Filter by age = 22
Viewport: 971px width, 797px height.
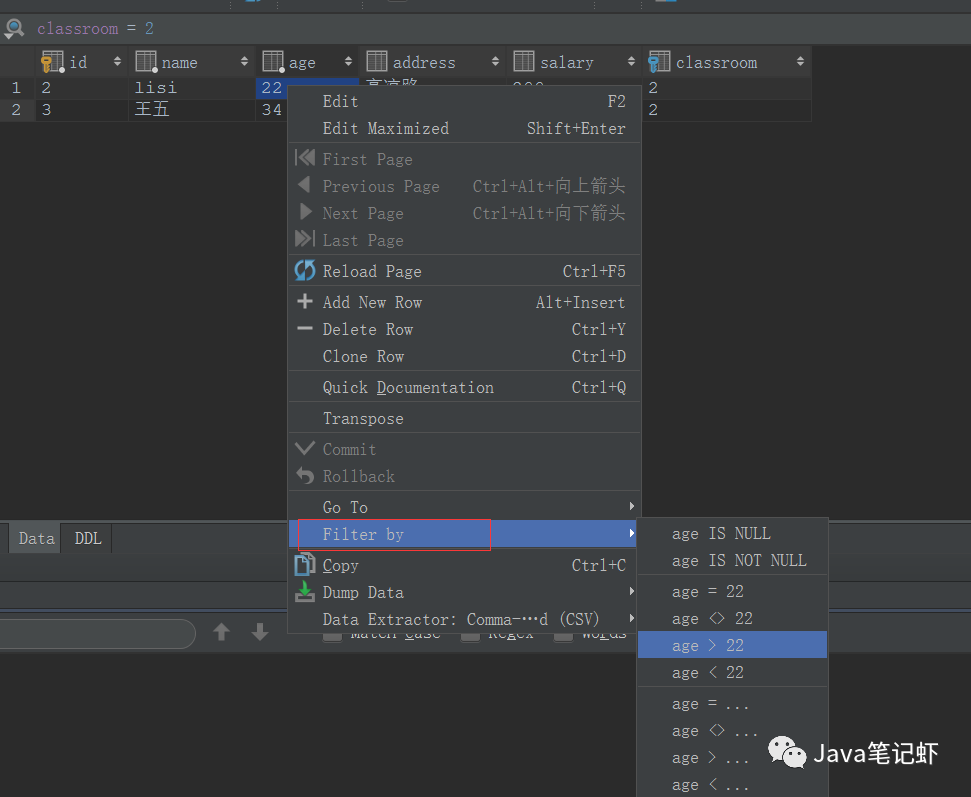[x=733, y=591]
